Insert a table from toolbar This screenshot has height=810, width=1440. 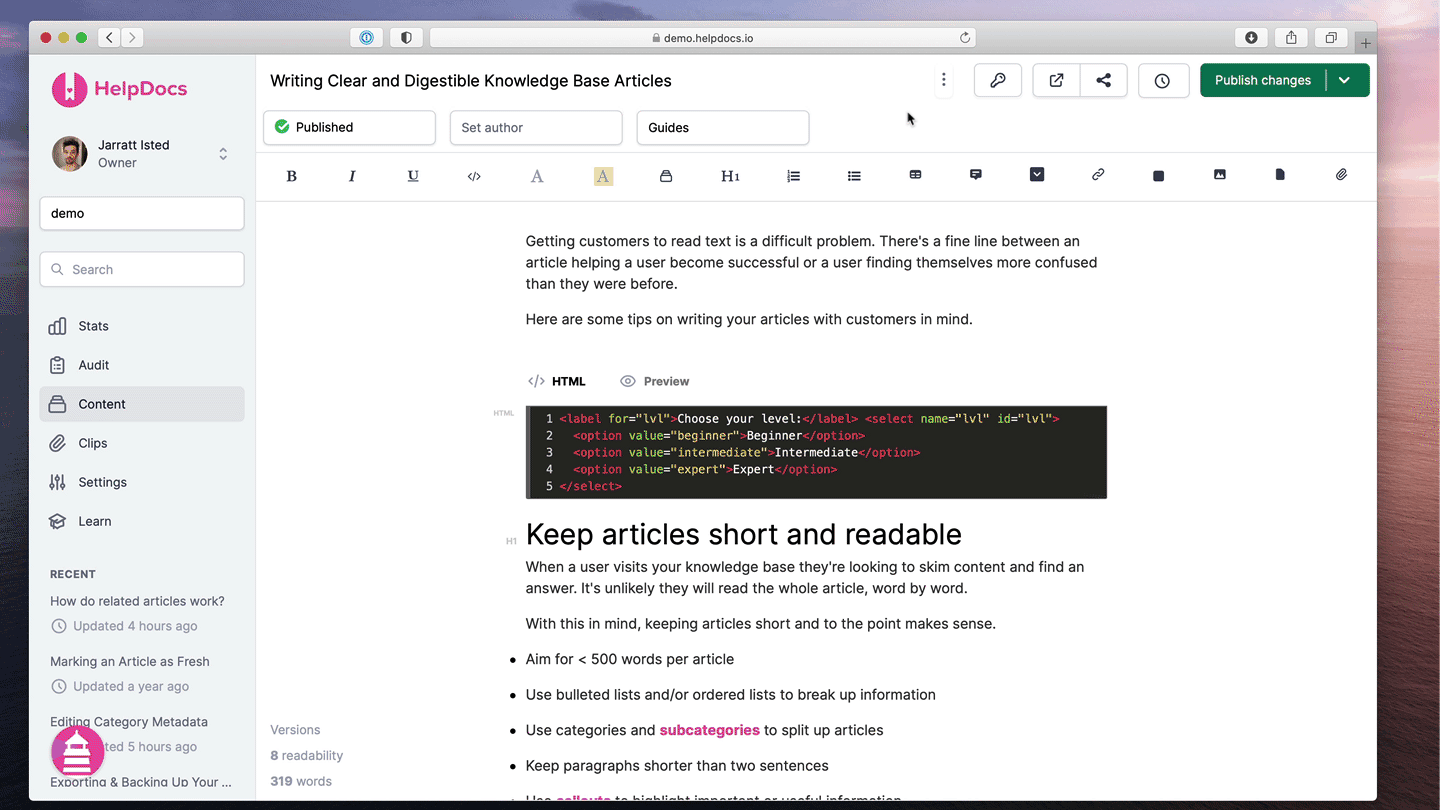coord(915,175)
